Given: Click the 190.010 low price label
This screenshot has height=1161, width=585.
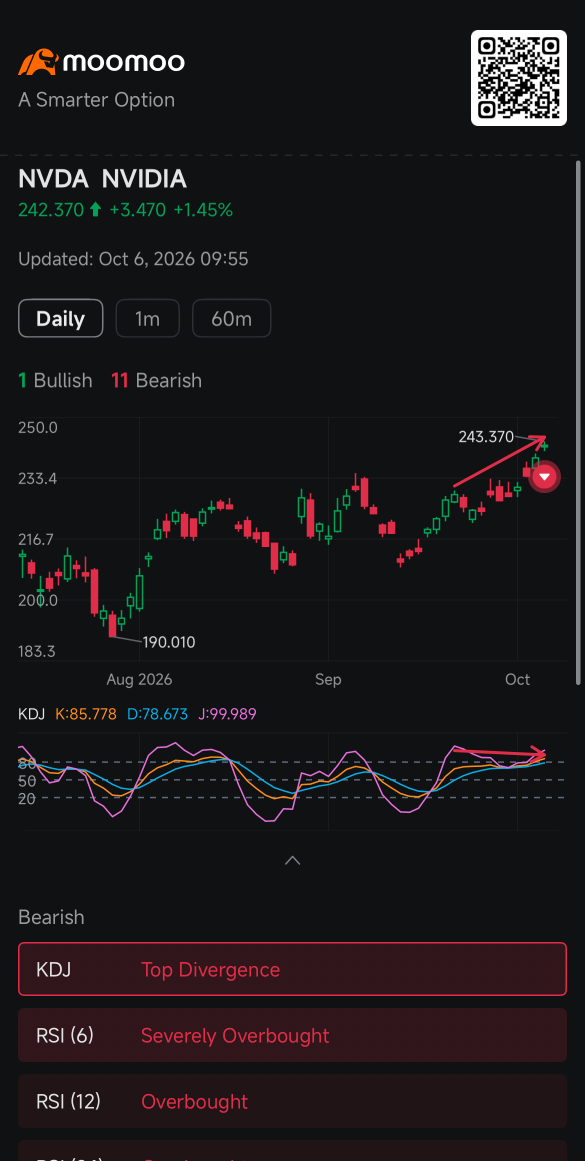Looking at the screenshot, I should 169,643.
